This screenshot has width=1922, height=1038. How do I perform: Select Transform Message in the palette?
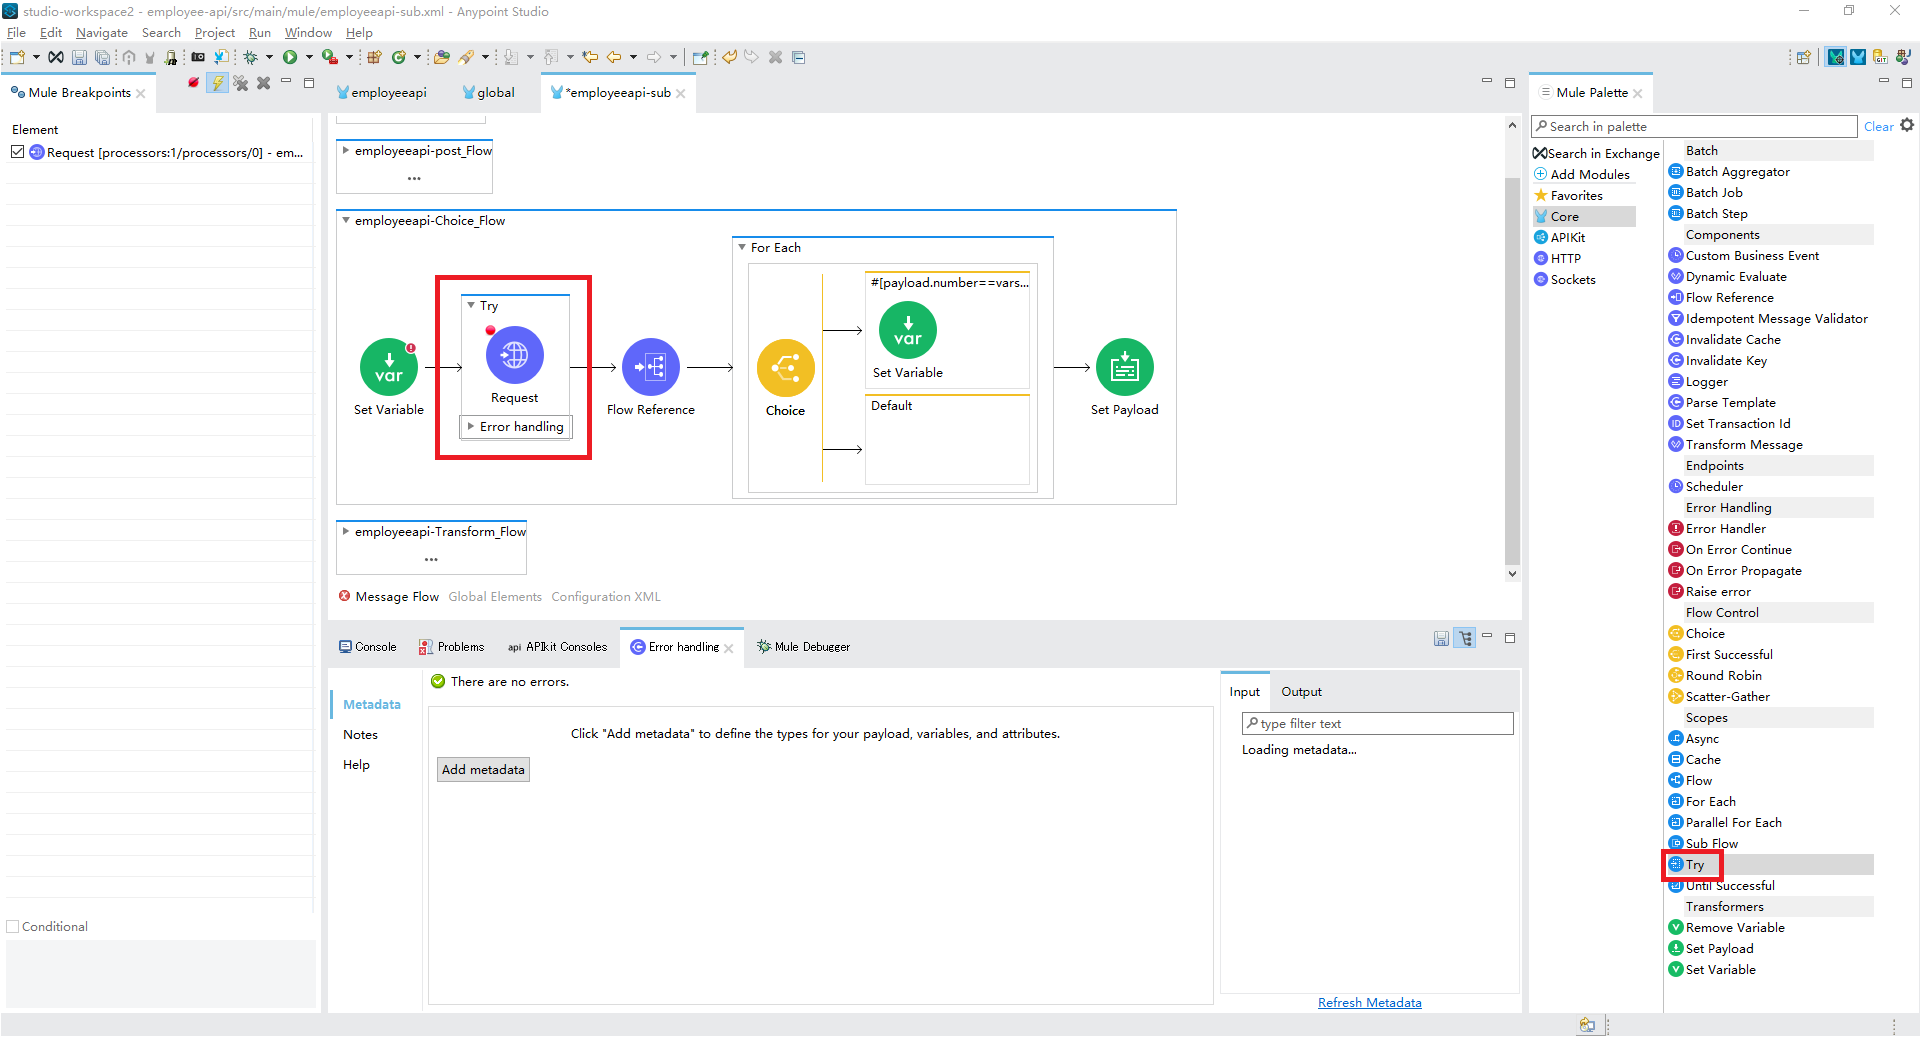1736,445
